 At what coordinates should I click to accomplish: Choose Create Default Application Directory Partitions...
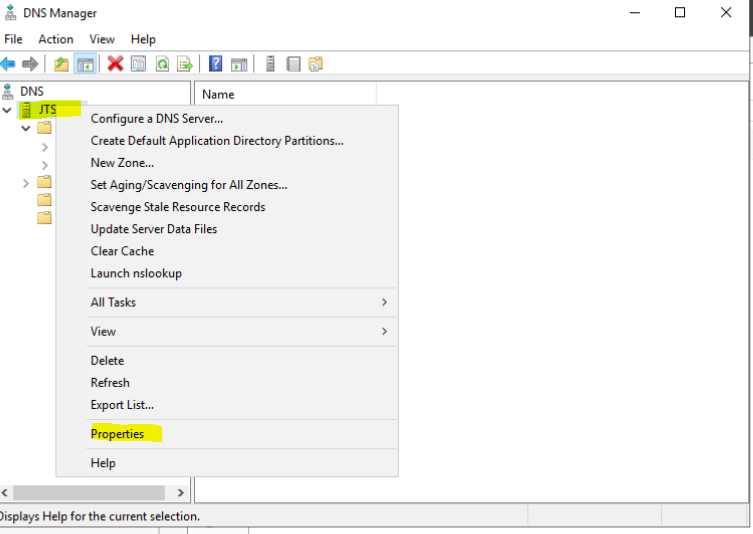[227, 141]
